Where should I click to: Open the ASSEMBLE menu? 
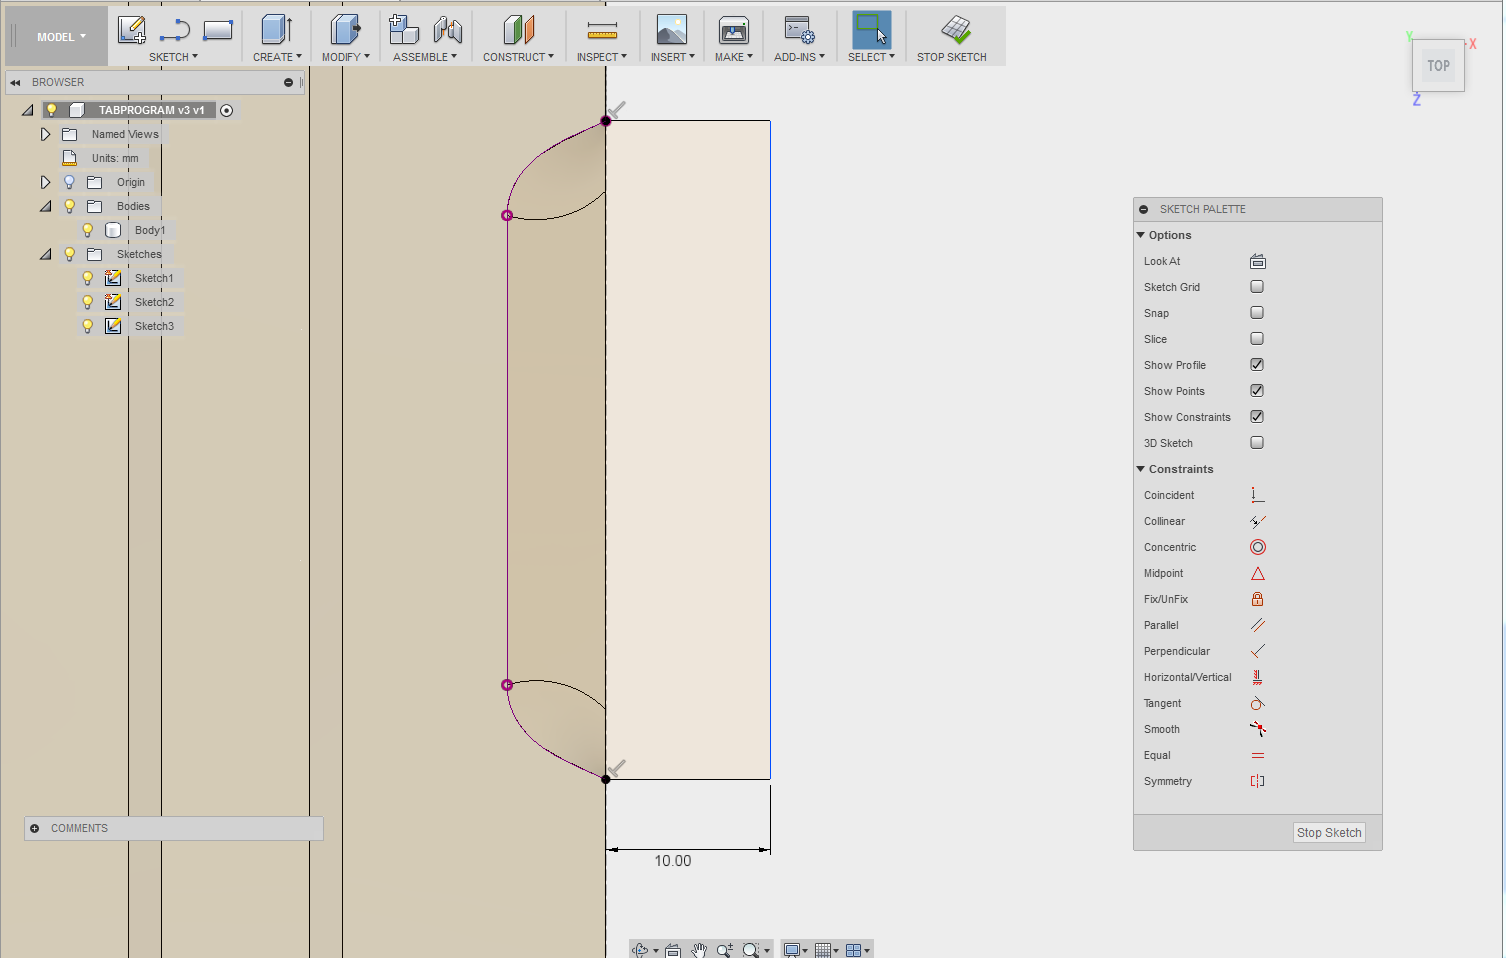(x=425, y=57)
